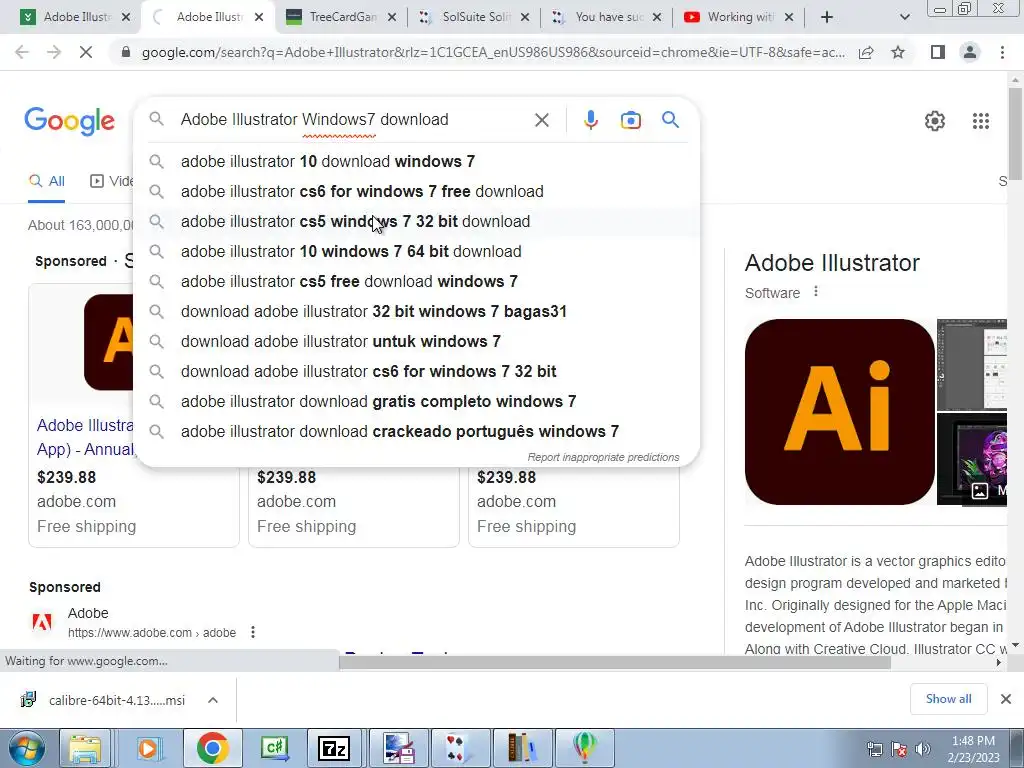The image size is (1024, 768).
Task: Choose suggestion 32 bit windows 7 bagas31
Action: 418,312
